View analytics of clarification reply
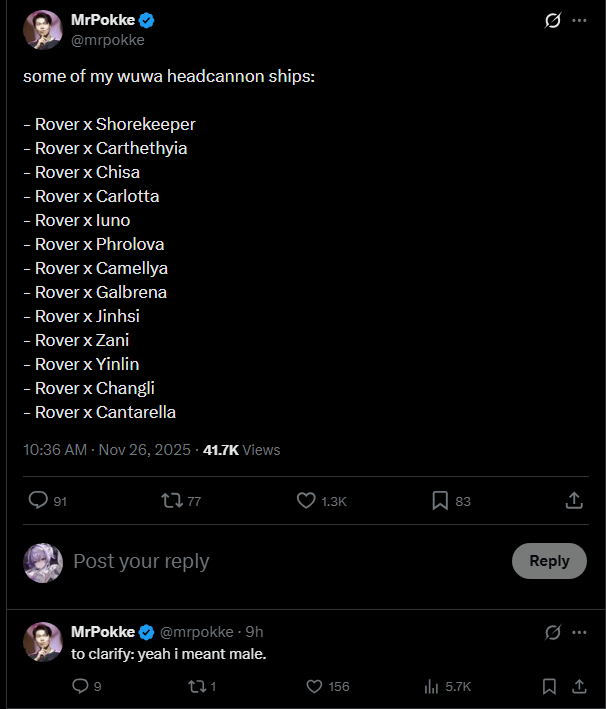Screen dimensions: 606x709 tap(432, 686)
